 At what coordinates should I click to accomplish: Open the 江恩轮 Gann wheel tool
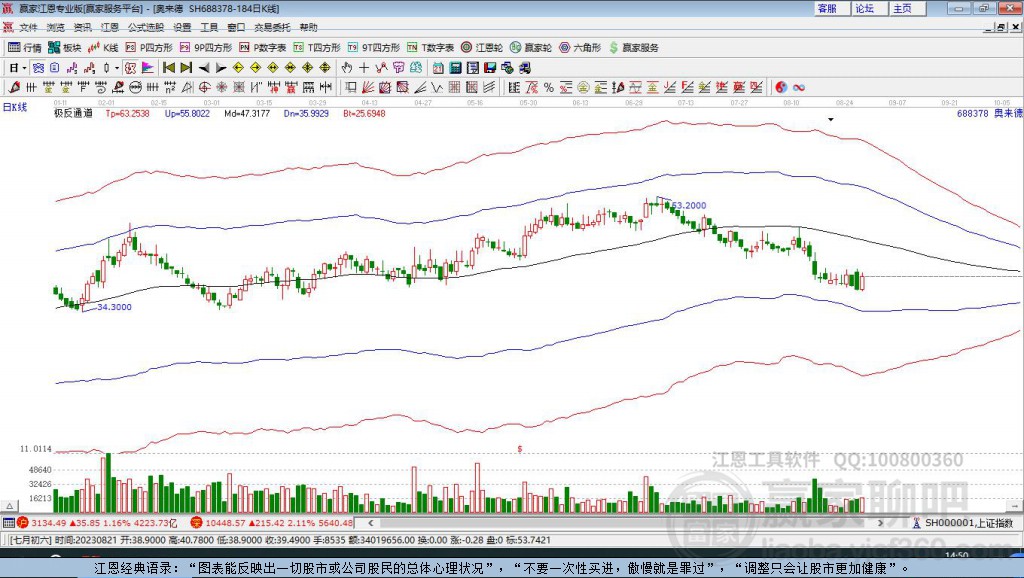pos(482,47)
